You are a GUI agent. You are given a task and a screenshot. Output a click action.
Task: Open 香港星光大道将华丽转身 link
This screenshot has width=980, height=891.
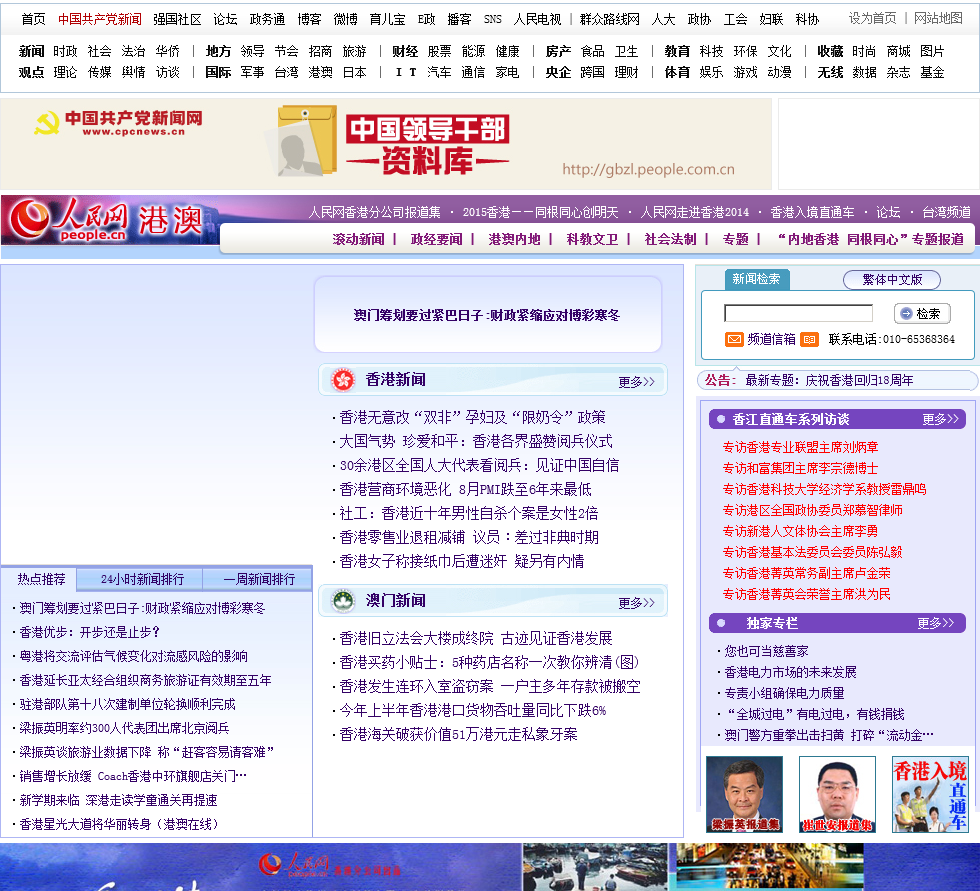coord(119,825)
